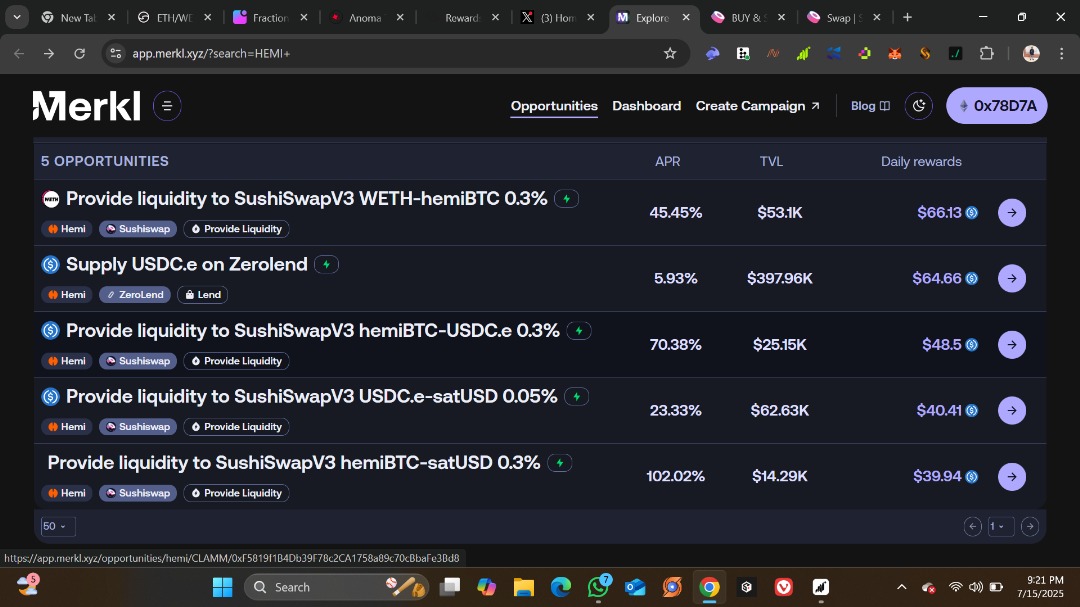Viewport: 1080px width, 607px height.
Task: Open items per page dropdown showing 50
Action: [x=58, y=526]
